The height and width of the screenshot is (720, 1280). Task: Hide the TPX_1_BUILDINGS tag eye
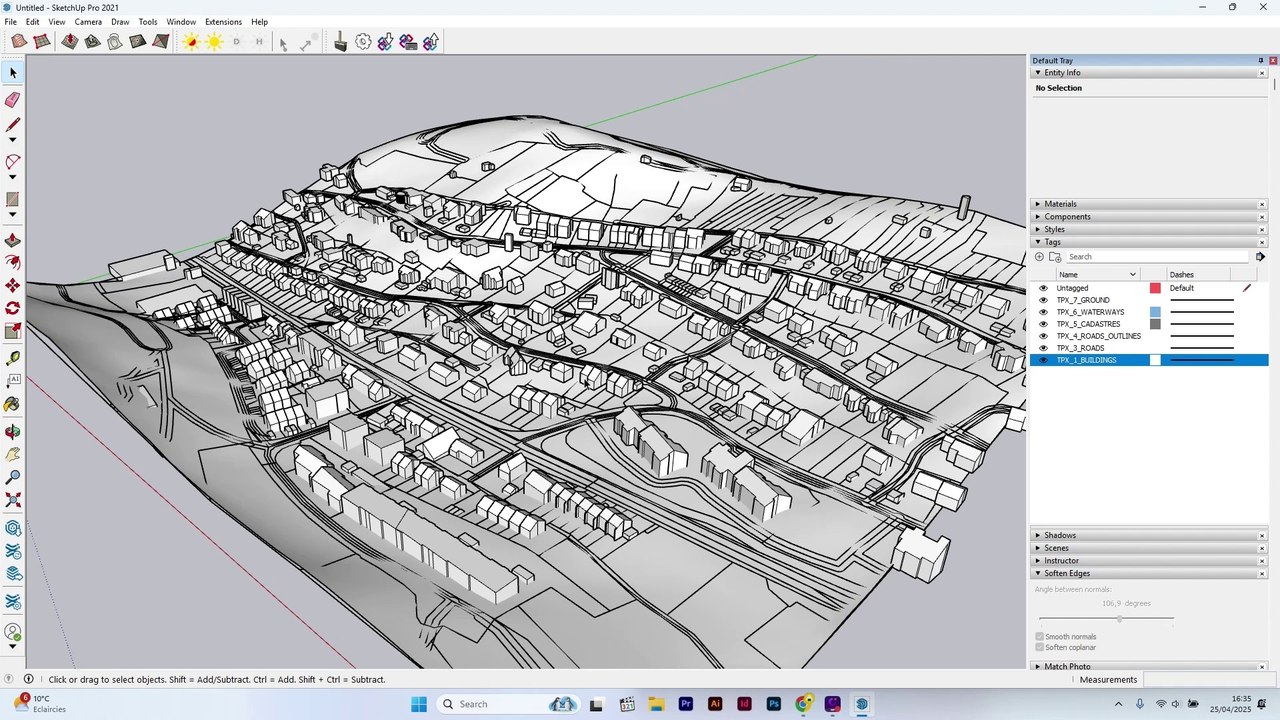[1043, 360]
